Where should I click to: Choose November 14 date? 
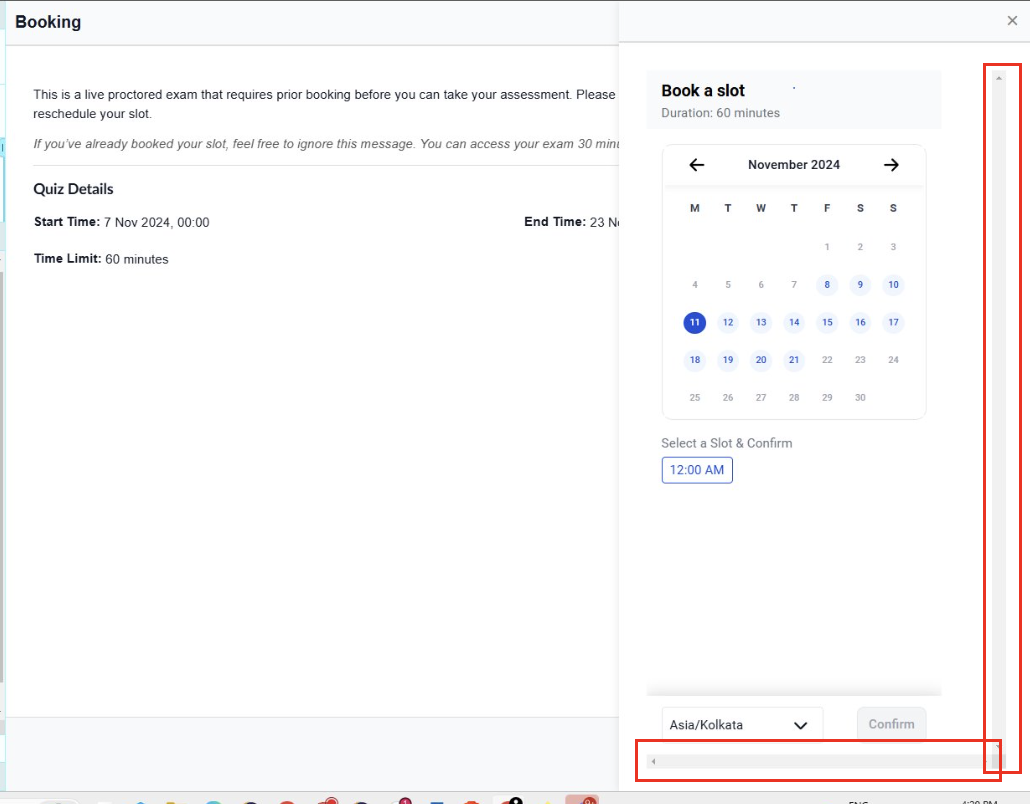(x=794, y=323)
